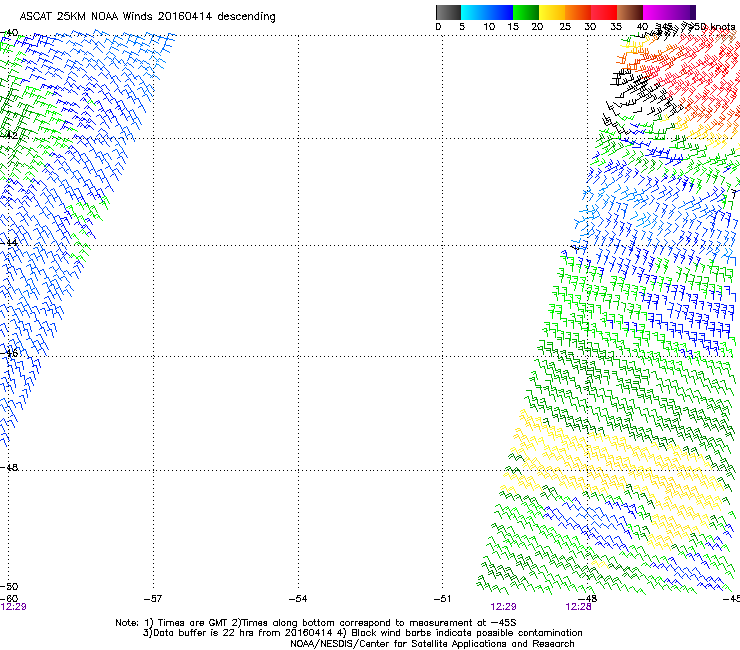Click the '10' label under the color bar
The width and height of the screenshot is (740, 650).
pos(489,27)
